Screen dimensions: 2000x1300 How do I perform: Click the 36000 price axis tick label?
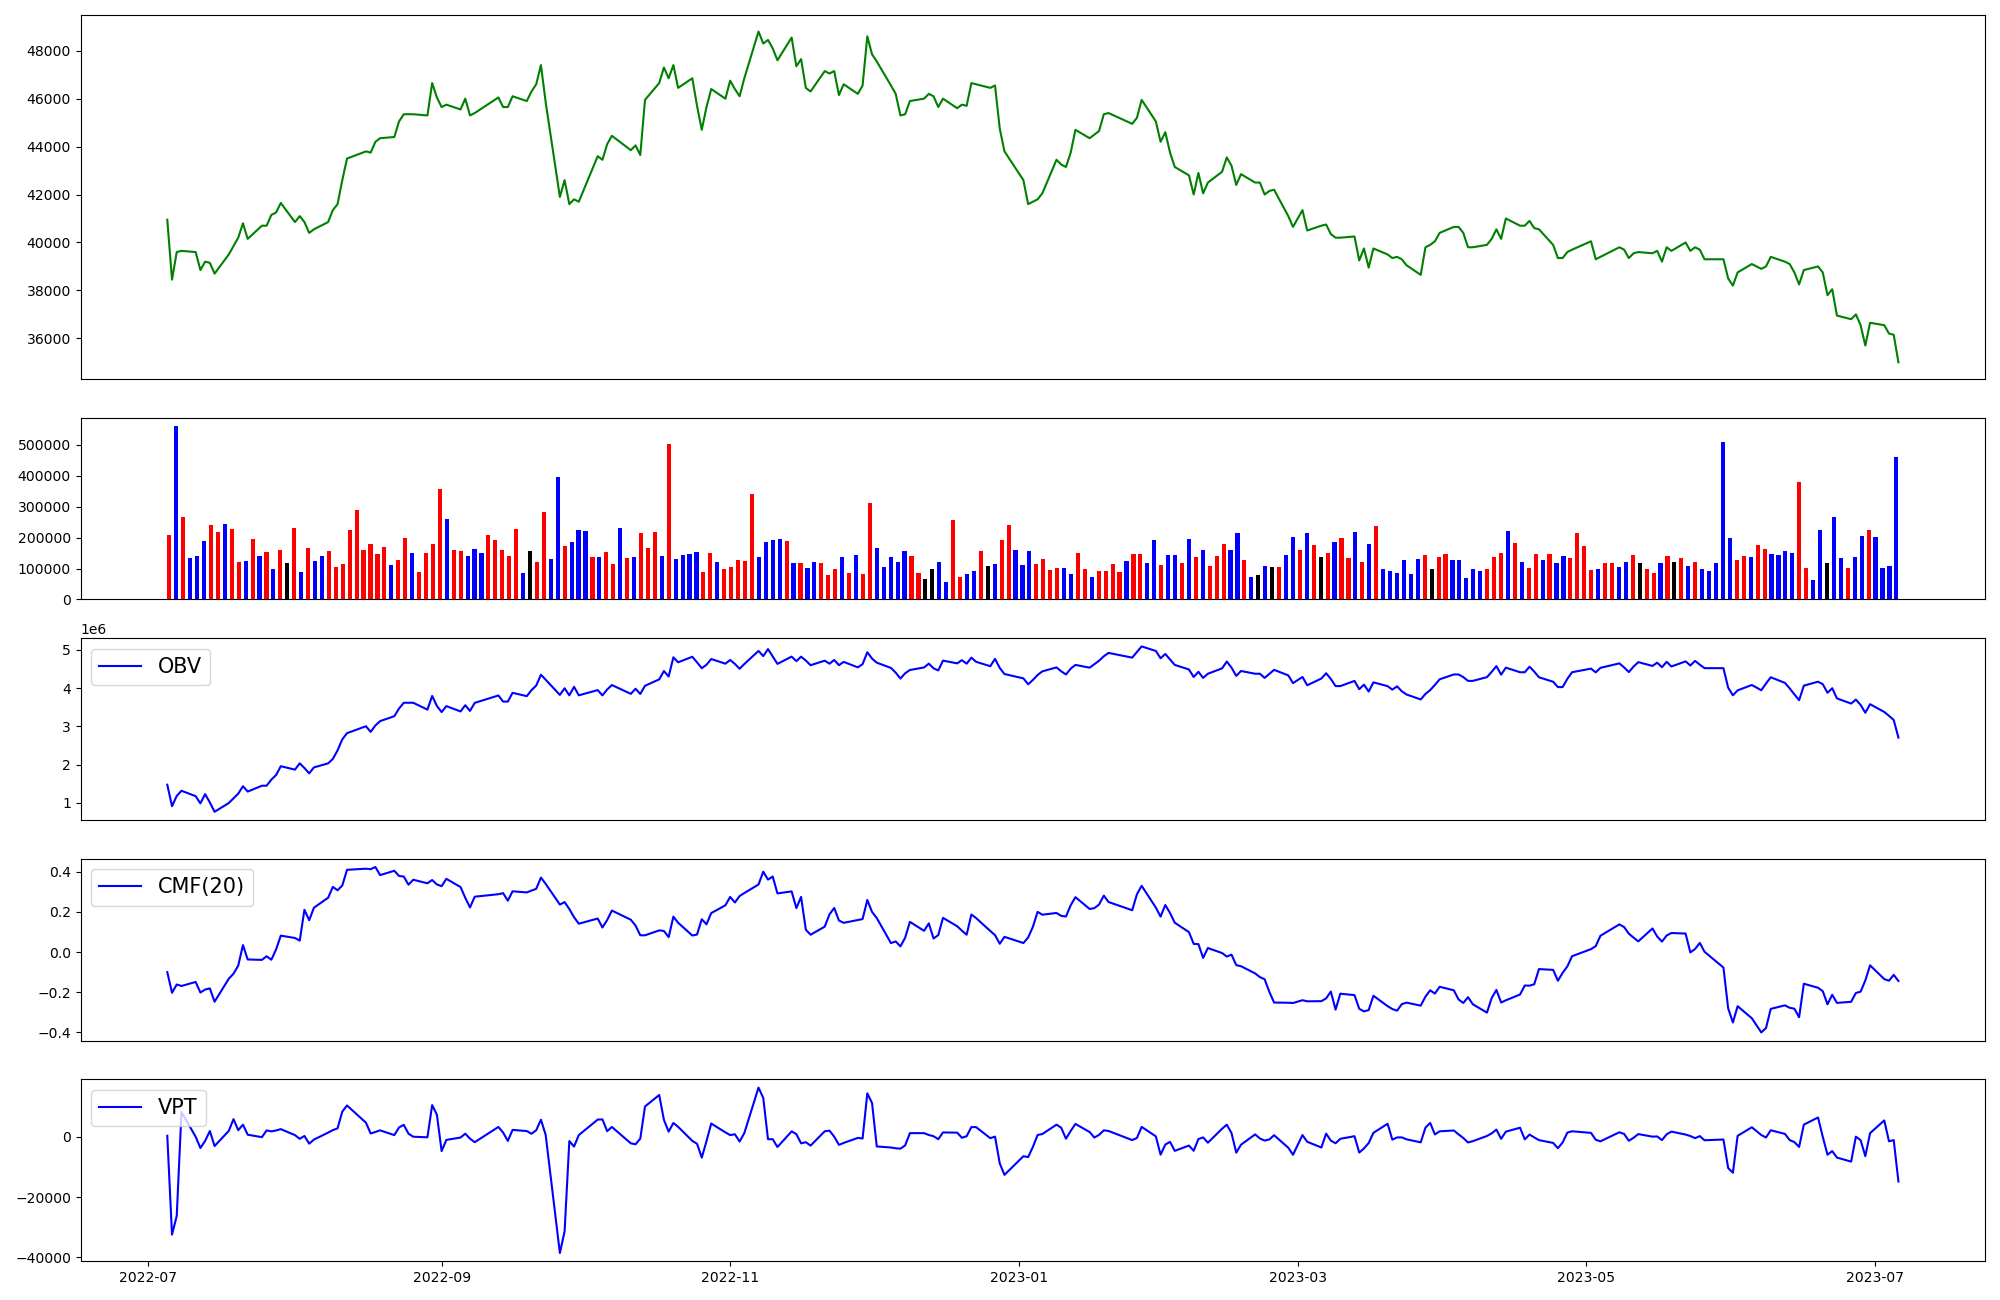pos(49,339)
